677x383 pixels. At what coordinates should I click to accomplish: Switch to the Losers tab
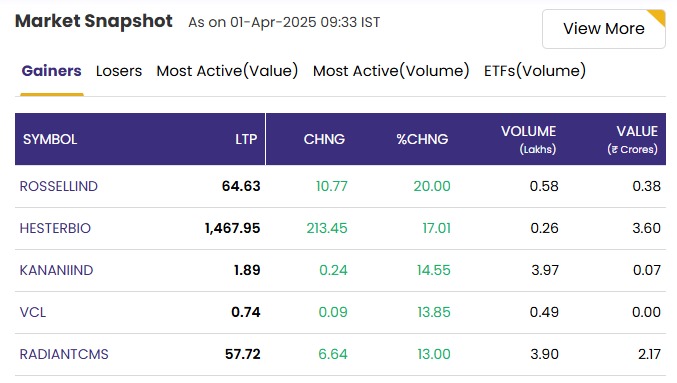click(119, 71)
